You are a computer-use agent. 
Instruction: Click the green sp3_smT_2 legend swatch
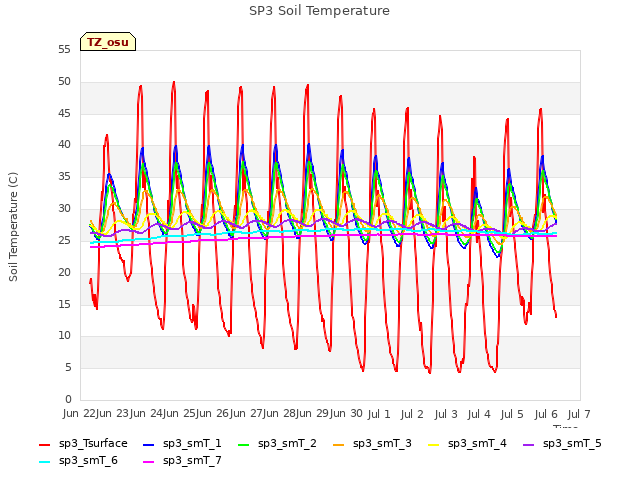244,444
